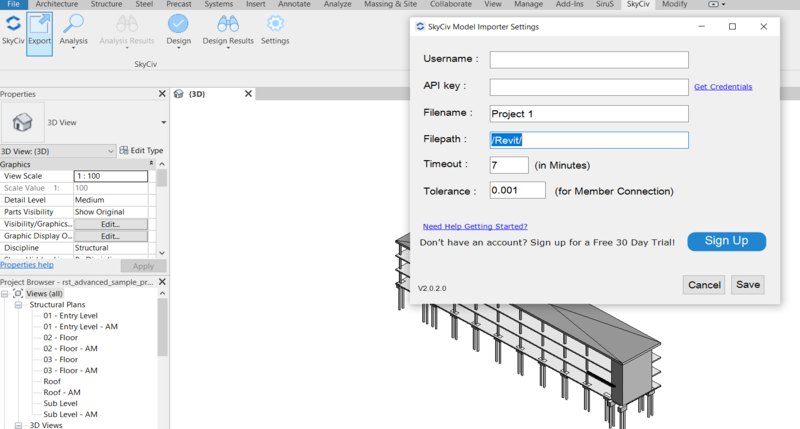The width and height of the screenshot is (800, 429).
Task: Open the 3D View: {3D} instance dropdown
Action: tap(110, 151)
